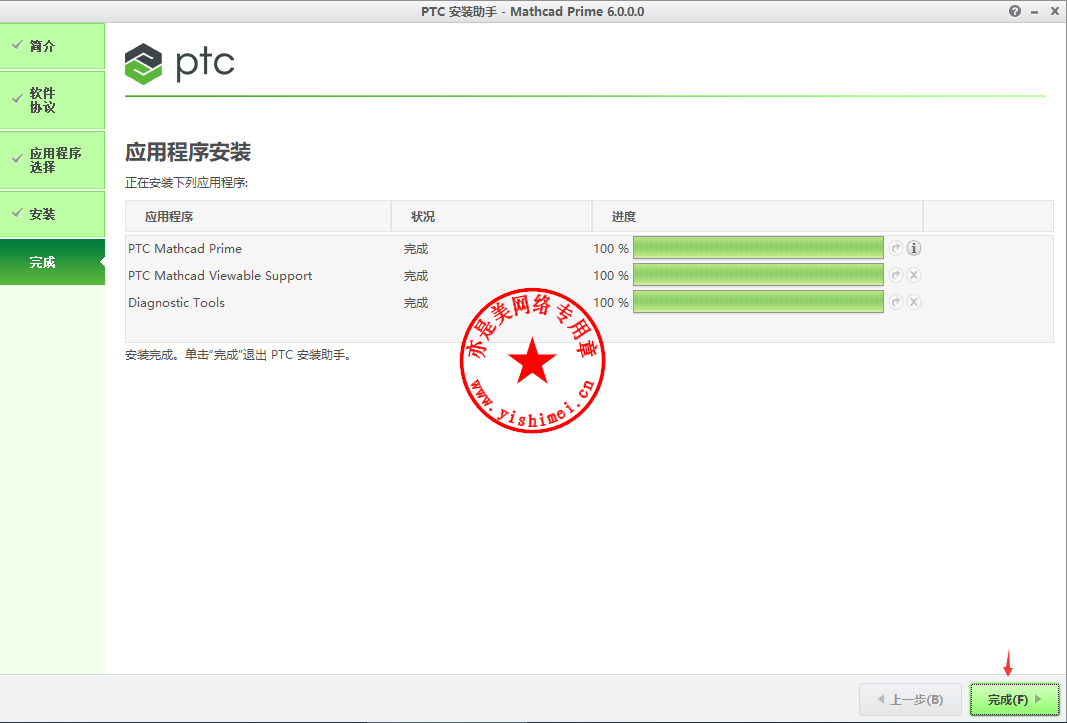Click the Mathcad Viewable Support progress bar
The image size is (1067, 723).
tap(758, 275)
